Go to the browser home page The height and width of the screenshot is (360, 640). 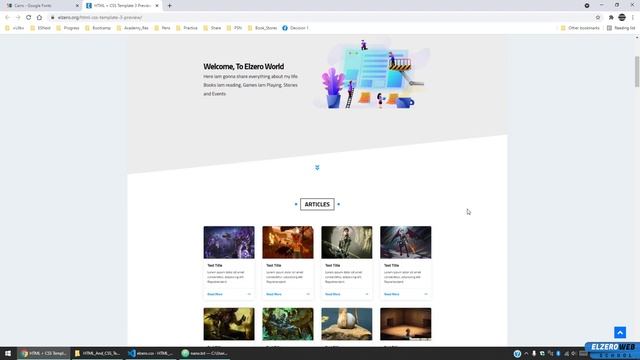39,18
